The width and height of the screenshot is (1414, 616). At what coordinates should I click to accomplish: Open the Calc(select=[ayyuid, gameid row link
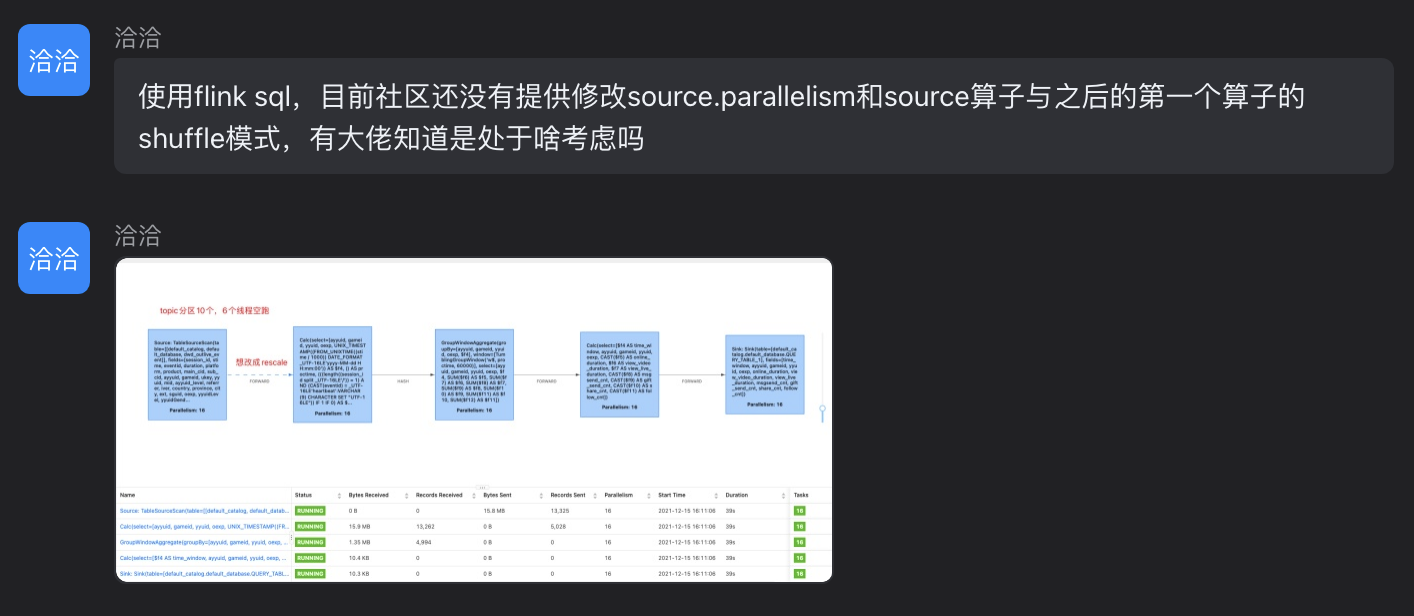pos(204,526)
